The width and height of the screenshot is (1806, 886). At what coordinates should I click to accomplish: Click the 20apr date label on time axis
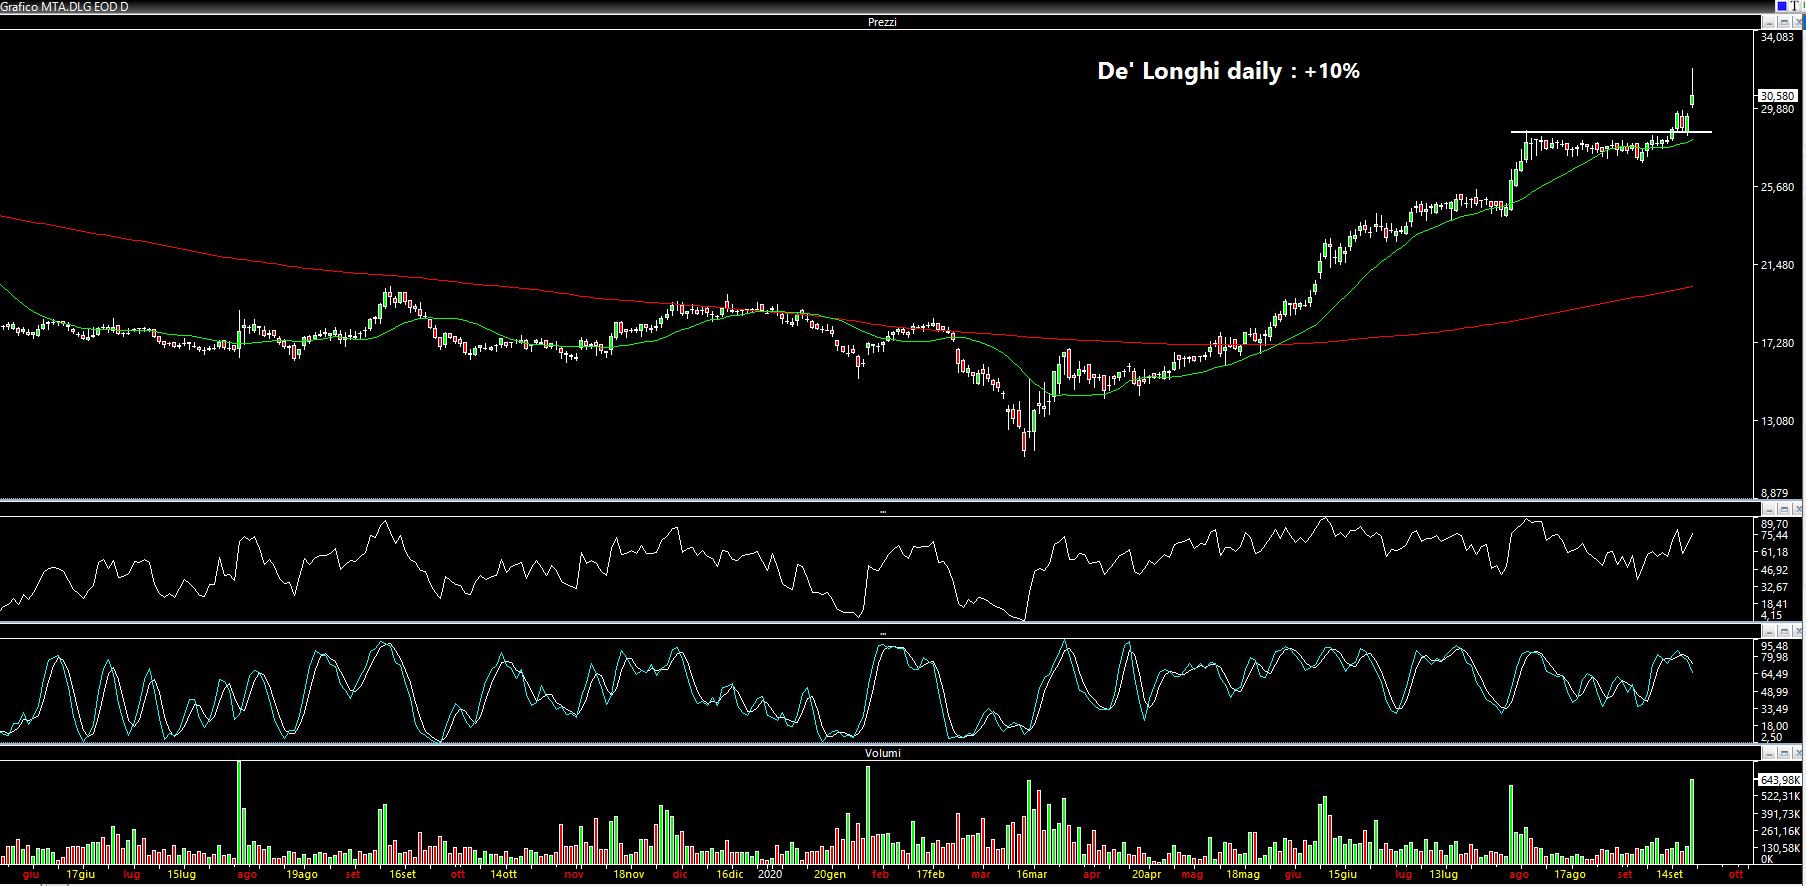pyautogui.click(x=1146, y=874)
